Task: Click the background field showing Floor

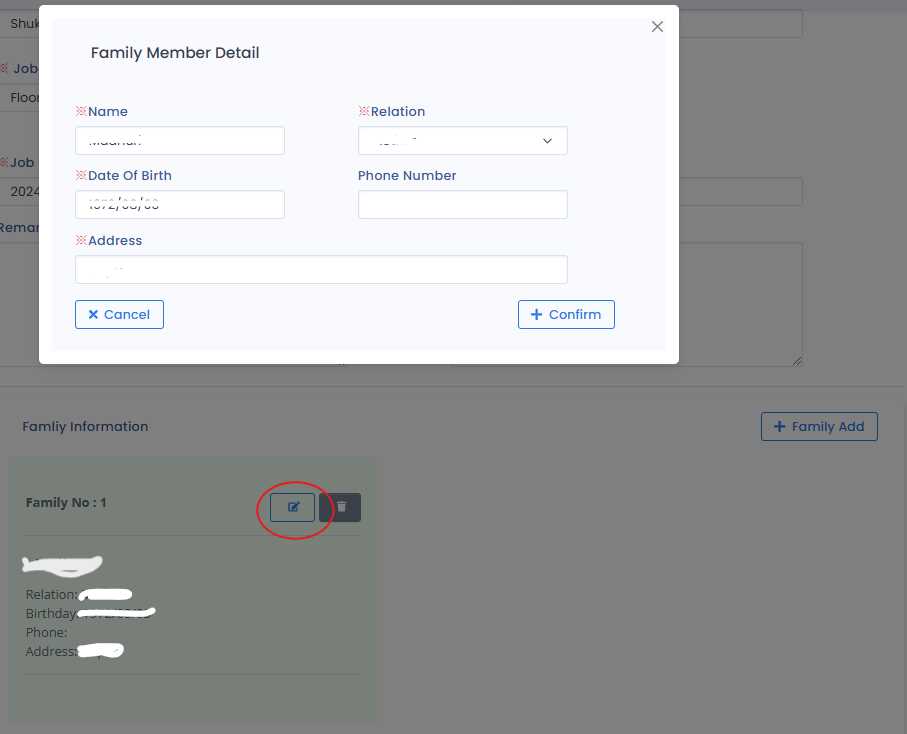Action: (x=20, y=97)
